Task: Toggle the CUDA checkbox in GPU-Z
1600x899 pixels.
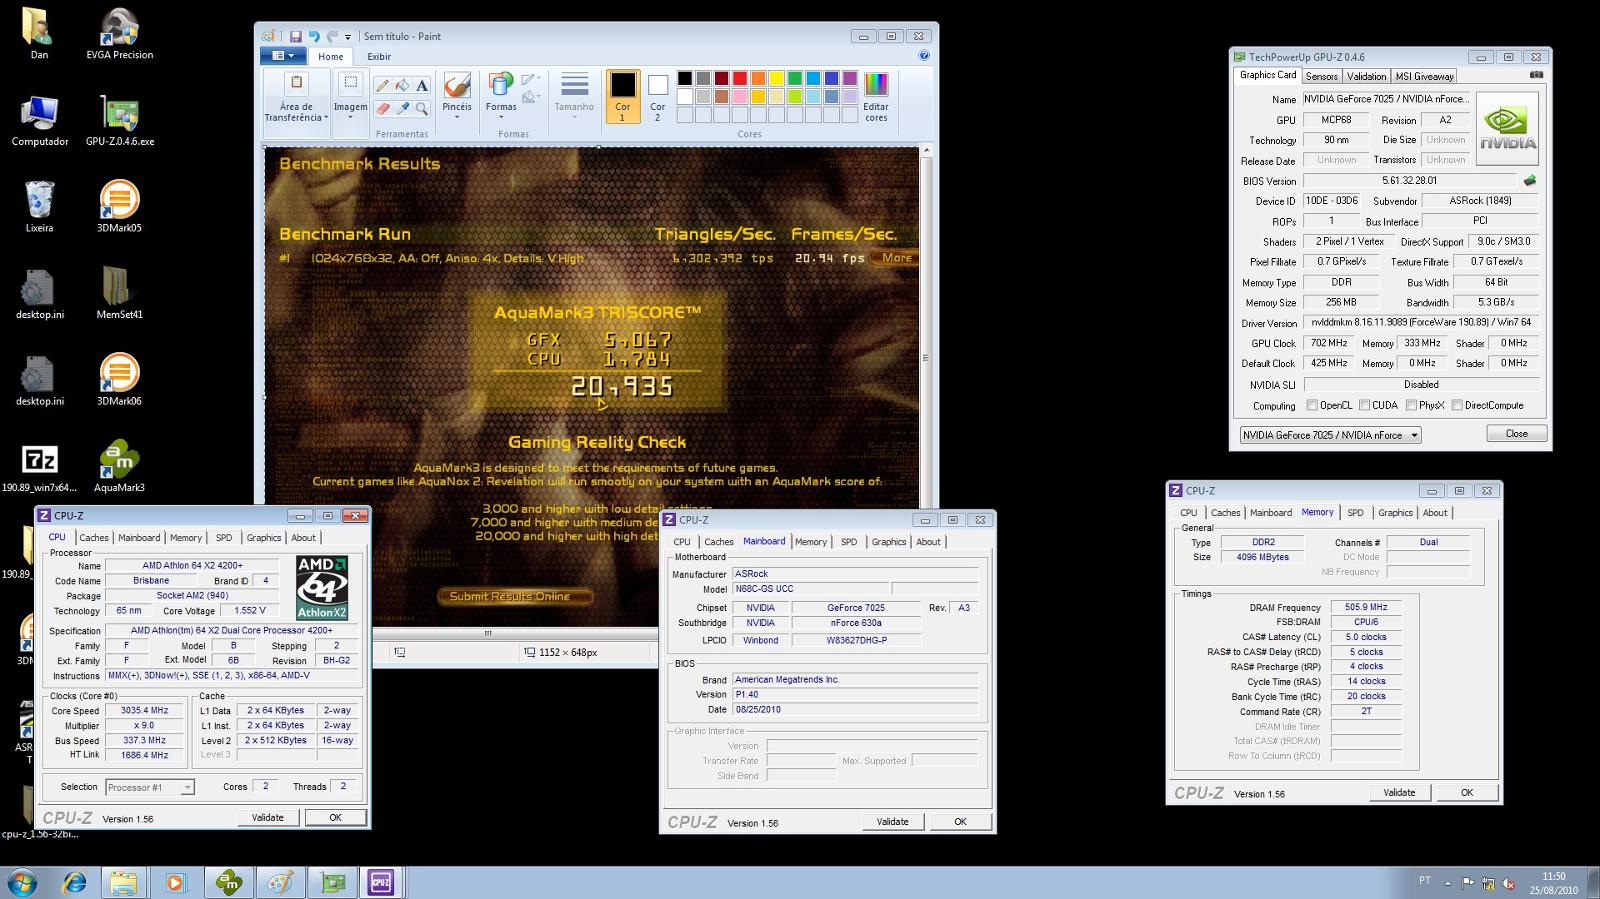Action: (1365, 405)
